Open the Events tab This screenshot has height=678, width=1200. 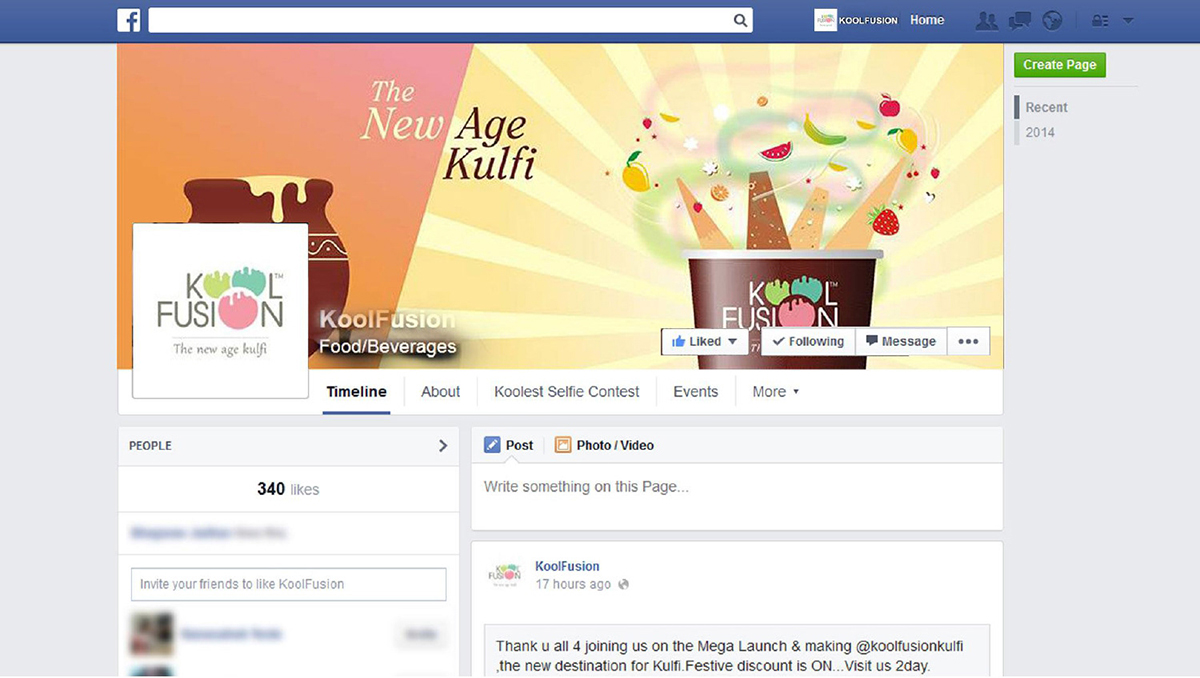click(x=695, y=392)
